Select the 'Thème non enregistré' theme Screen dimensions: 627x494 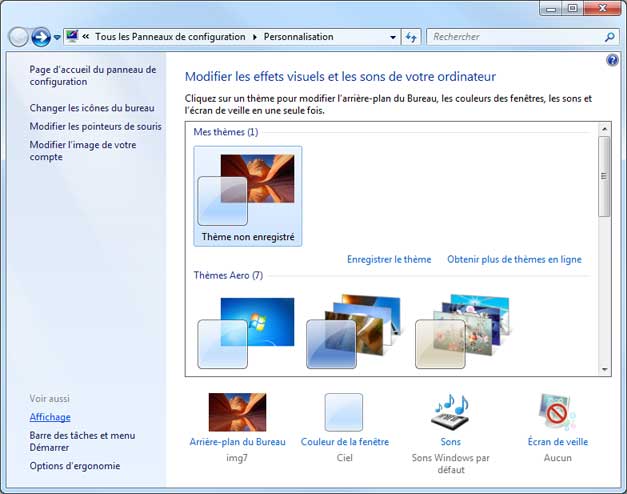click(248, 196)
